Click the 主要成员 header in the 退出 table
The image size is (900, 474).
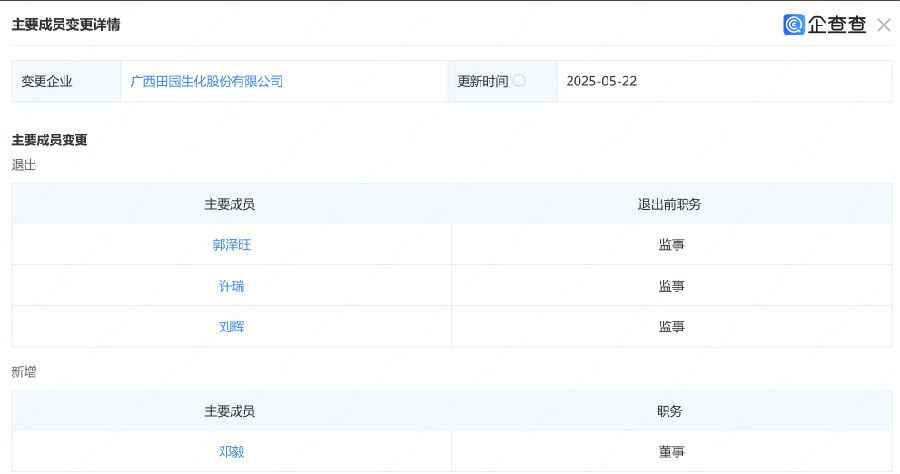point(230,204)
